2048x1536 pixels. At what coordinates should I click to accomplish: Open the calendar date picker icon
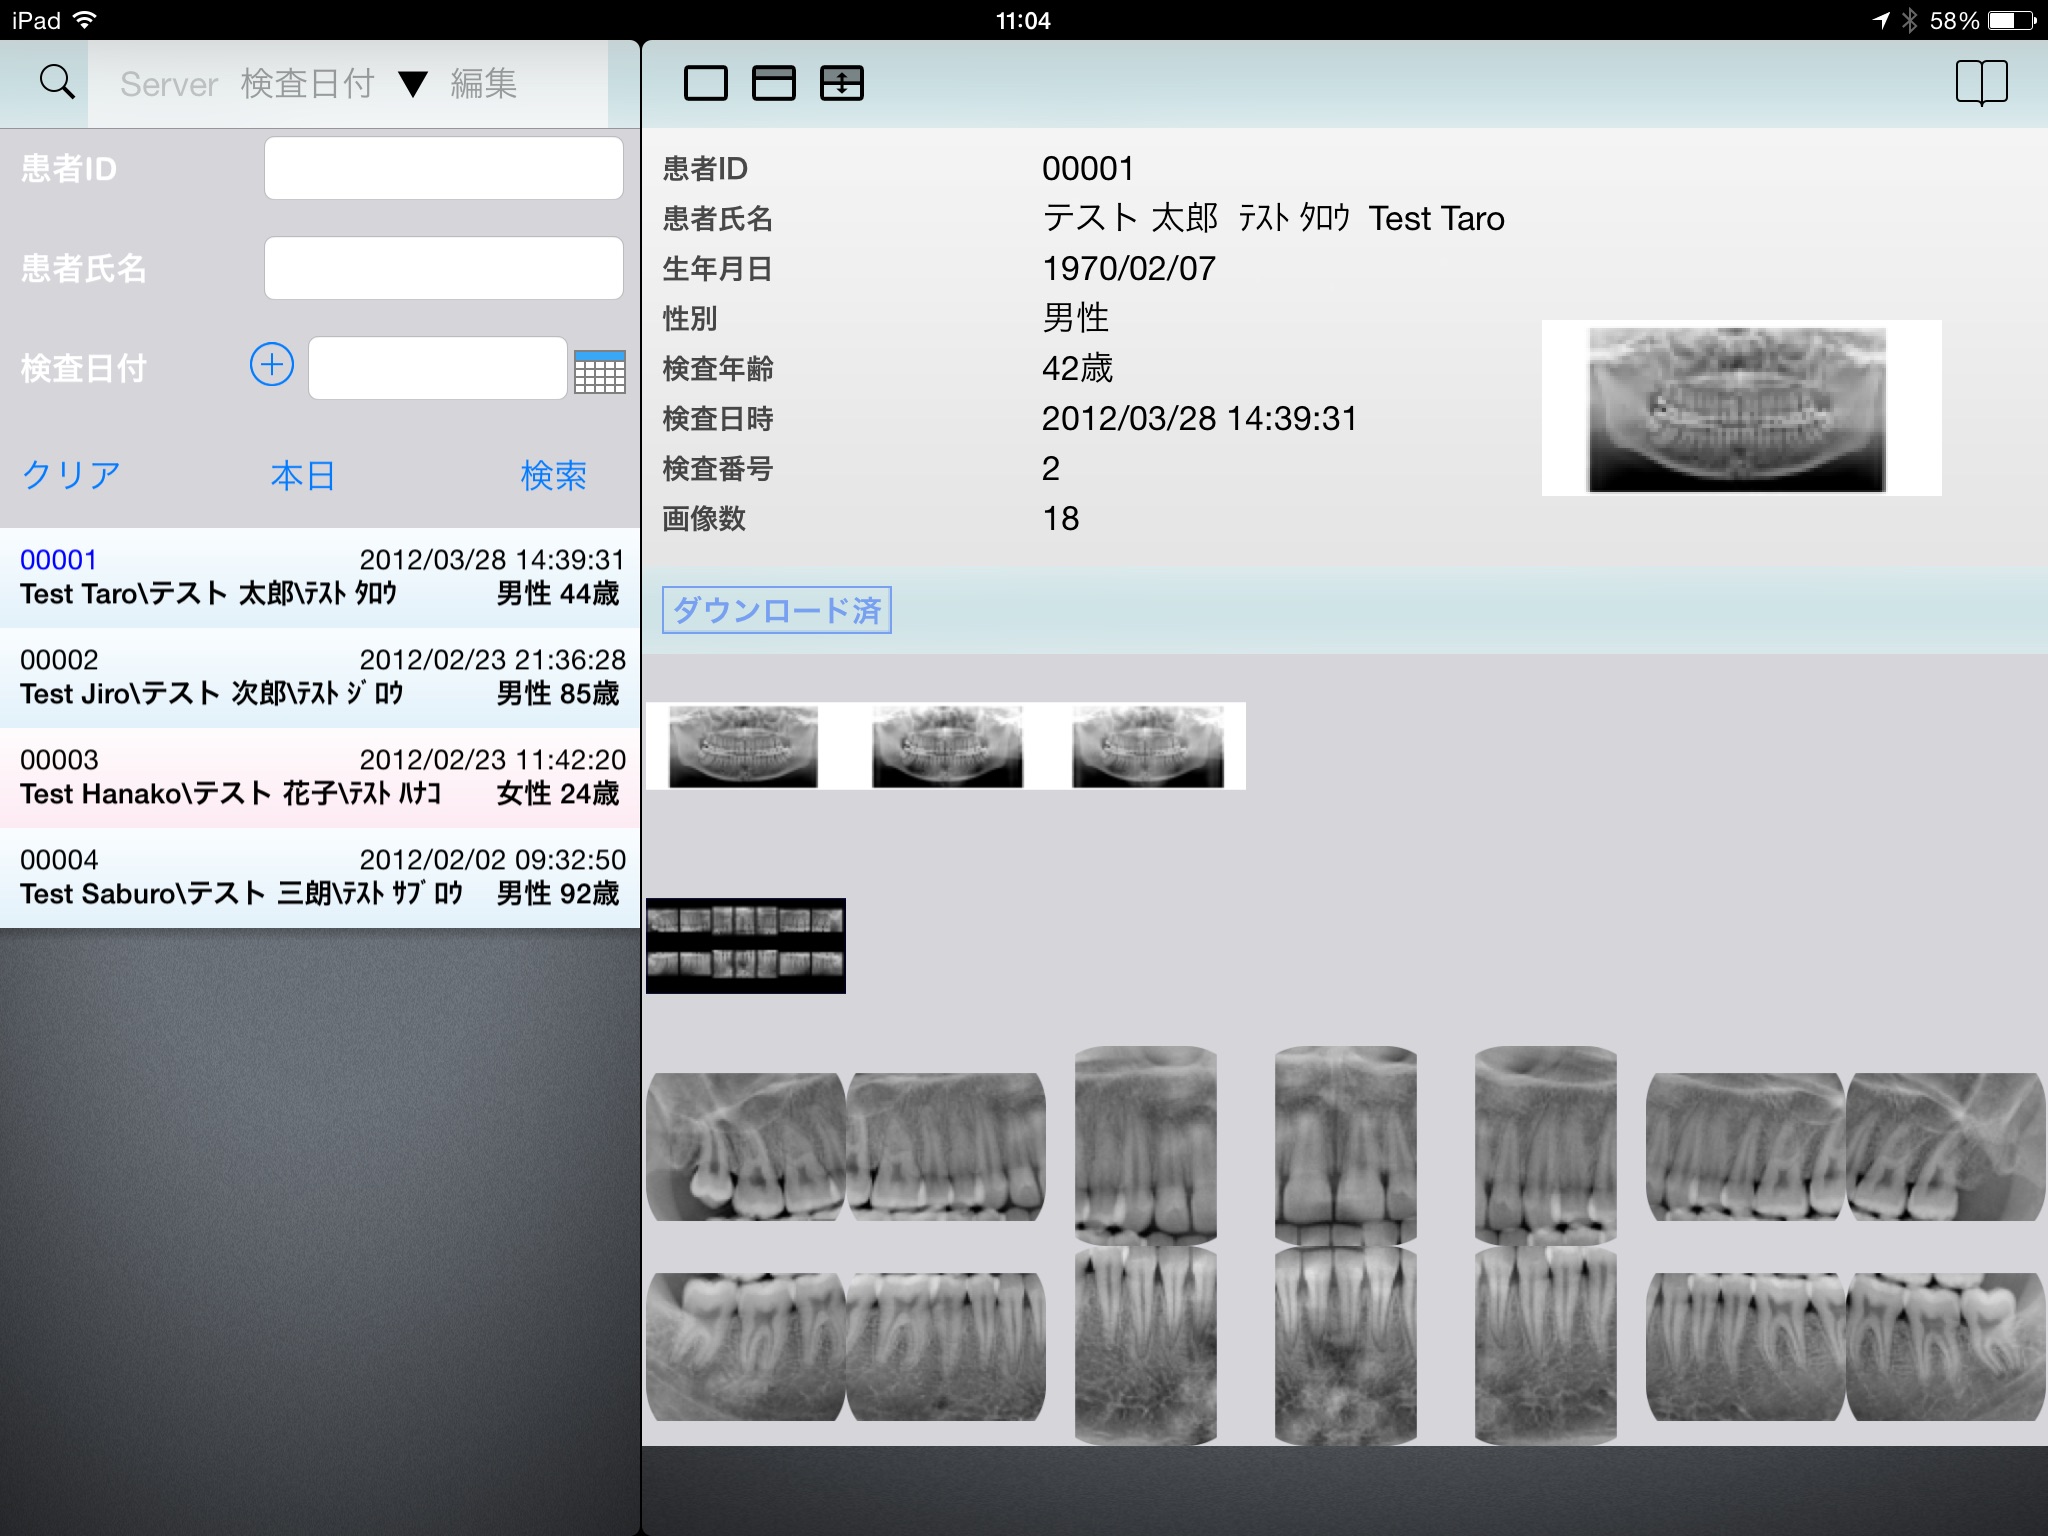pos(600,371)
